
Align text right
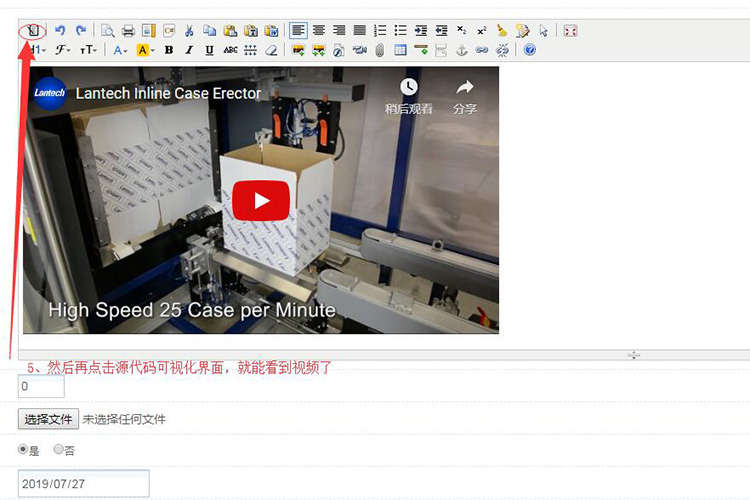[x=339, y=31]
